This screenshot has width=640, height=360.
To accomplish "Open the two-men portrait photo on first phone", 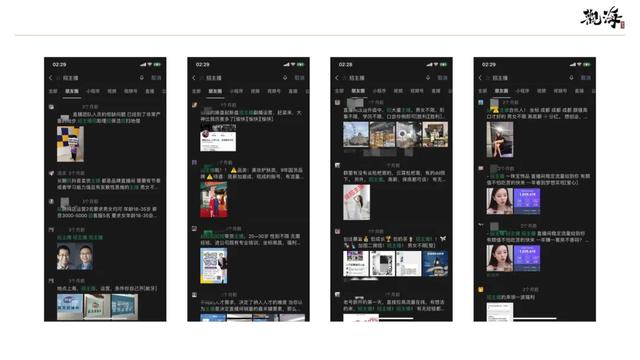I will (x=75, y=257).
